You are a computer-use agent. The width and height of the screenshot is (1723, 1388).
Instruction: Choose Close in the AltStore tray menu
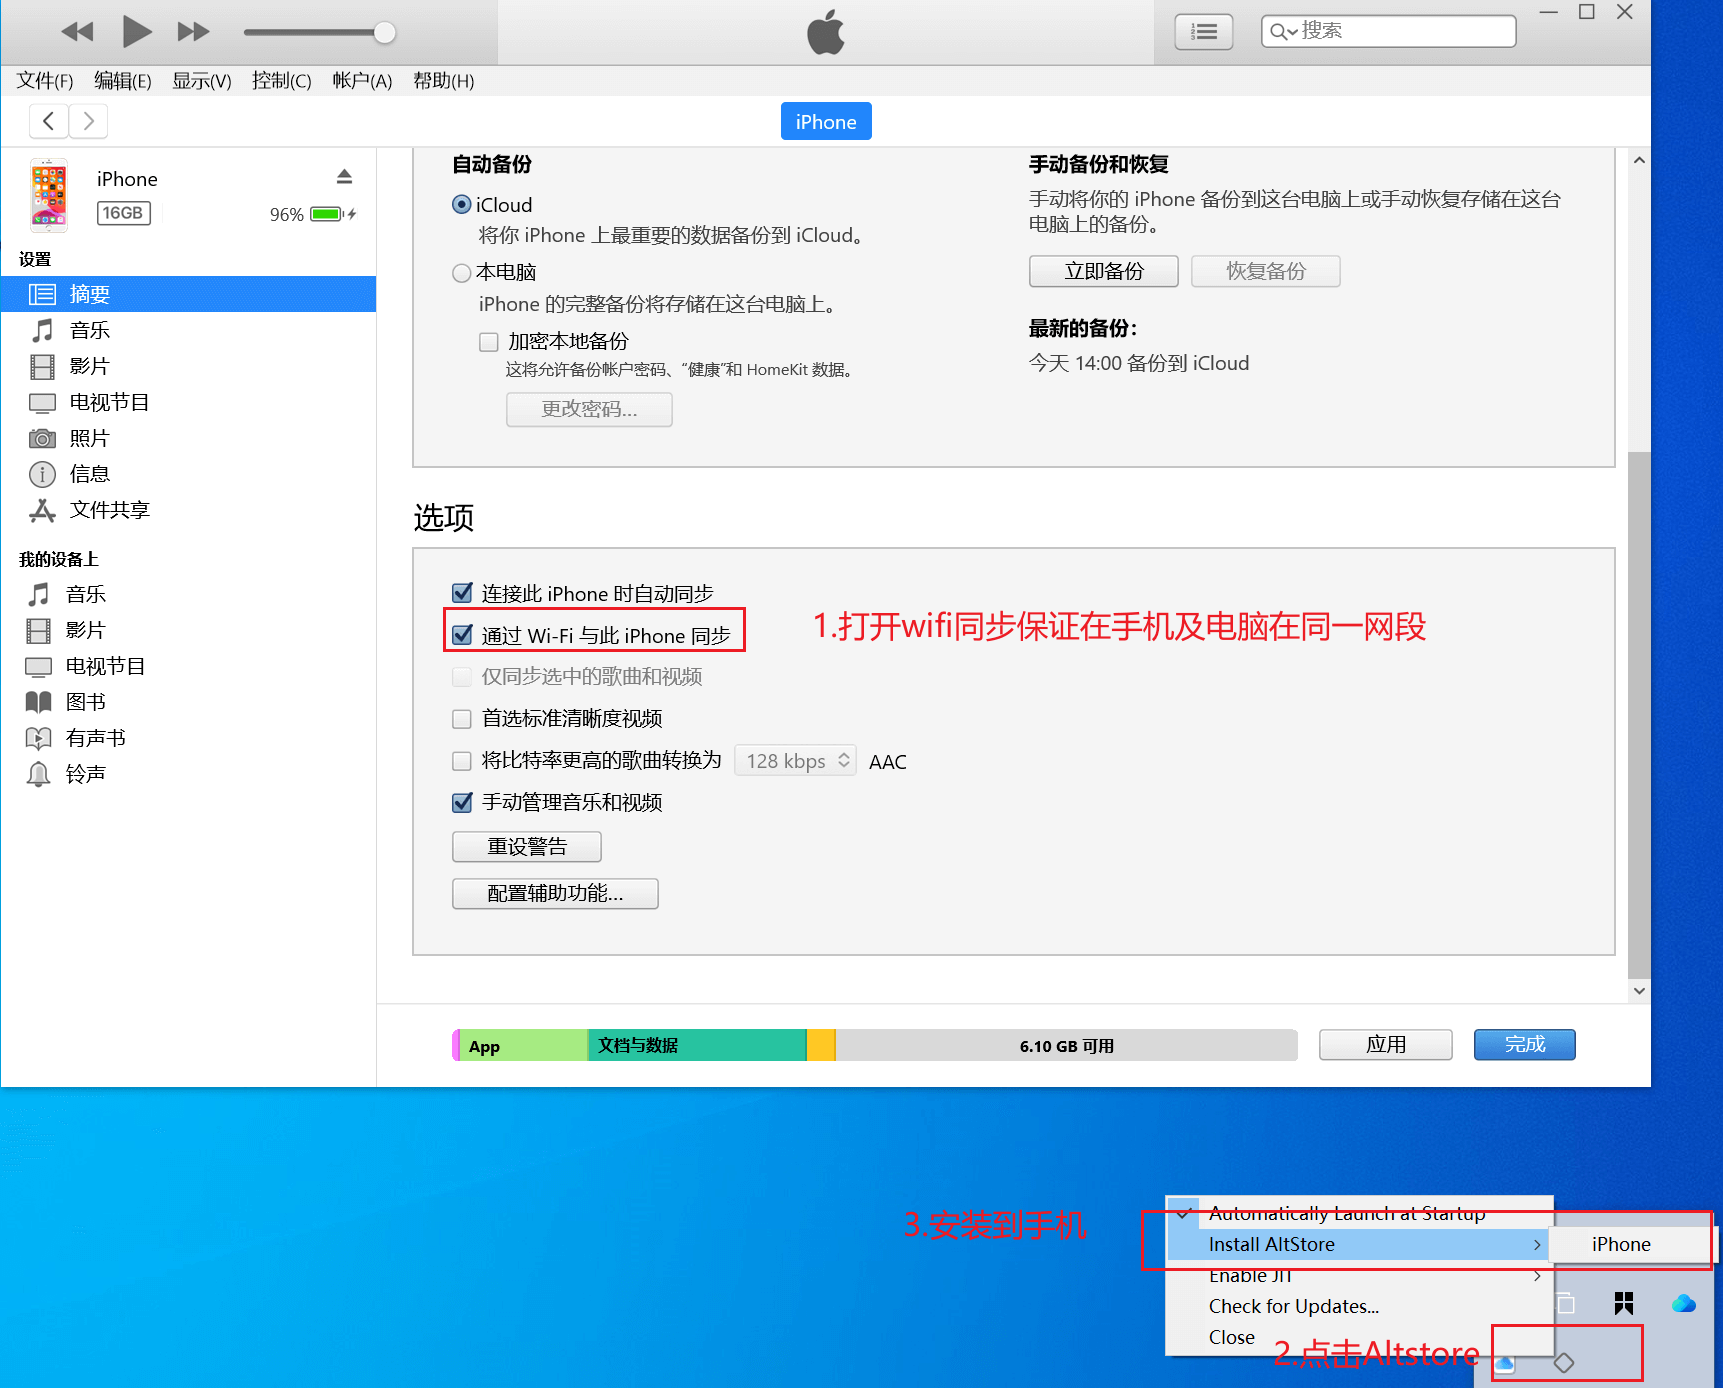coord(1359,1338)
